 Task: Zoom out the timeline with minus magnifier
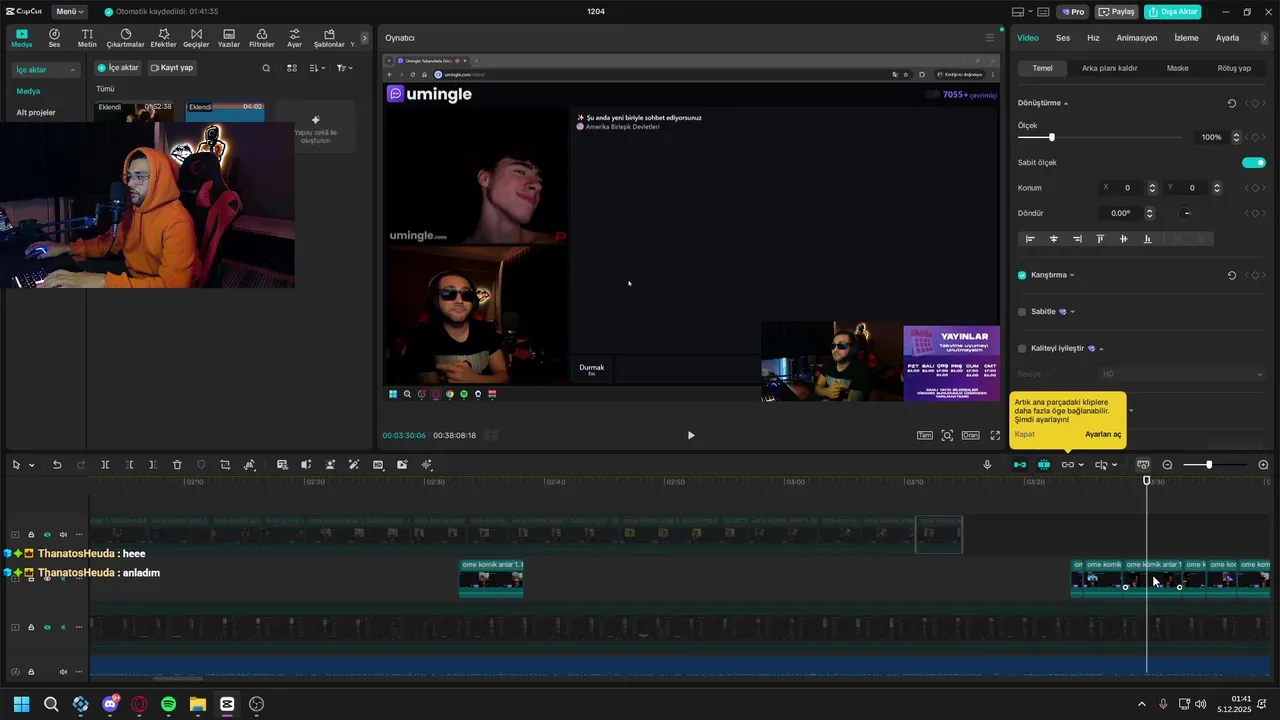1167,465
